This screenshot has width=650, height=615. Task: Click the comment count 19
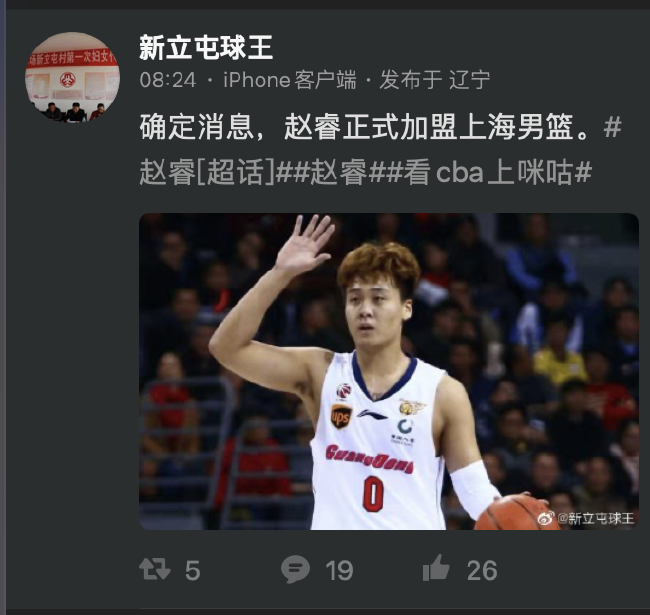tap(339, 570)
